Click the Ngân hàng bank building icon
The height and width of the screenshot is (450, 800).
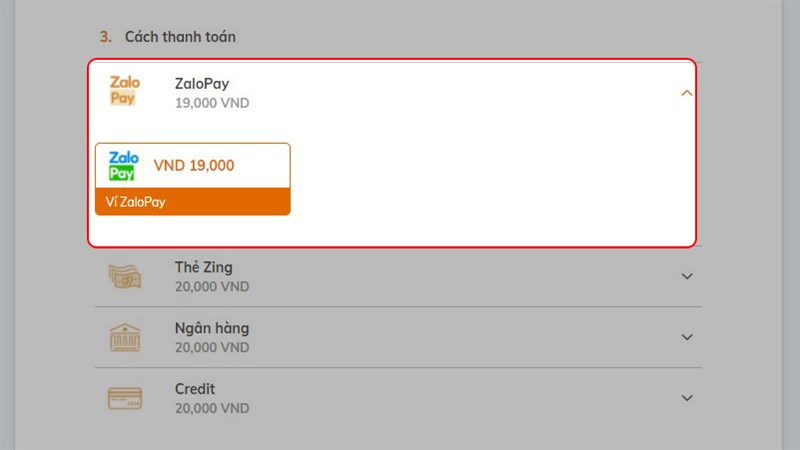(124, 337)
